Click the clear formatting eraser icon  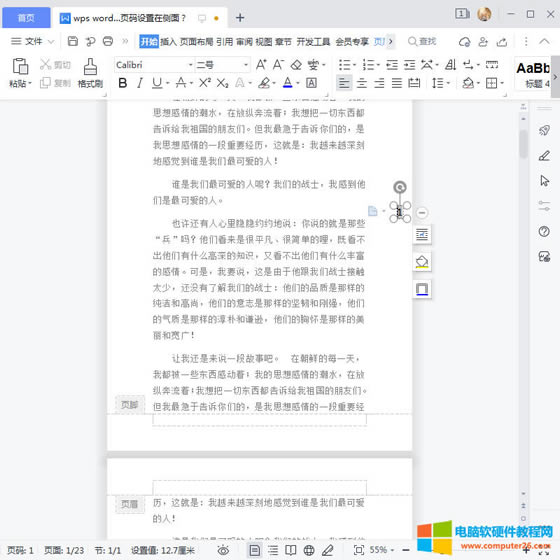tap(296, 65)
